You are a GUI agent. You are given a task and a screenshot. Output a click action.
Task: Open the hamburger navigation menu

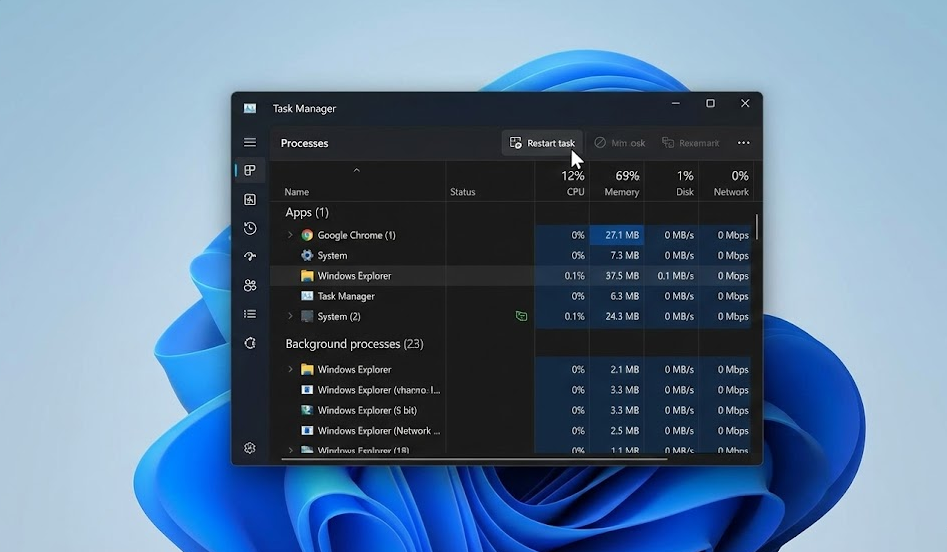249,143
